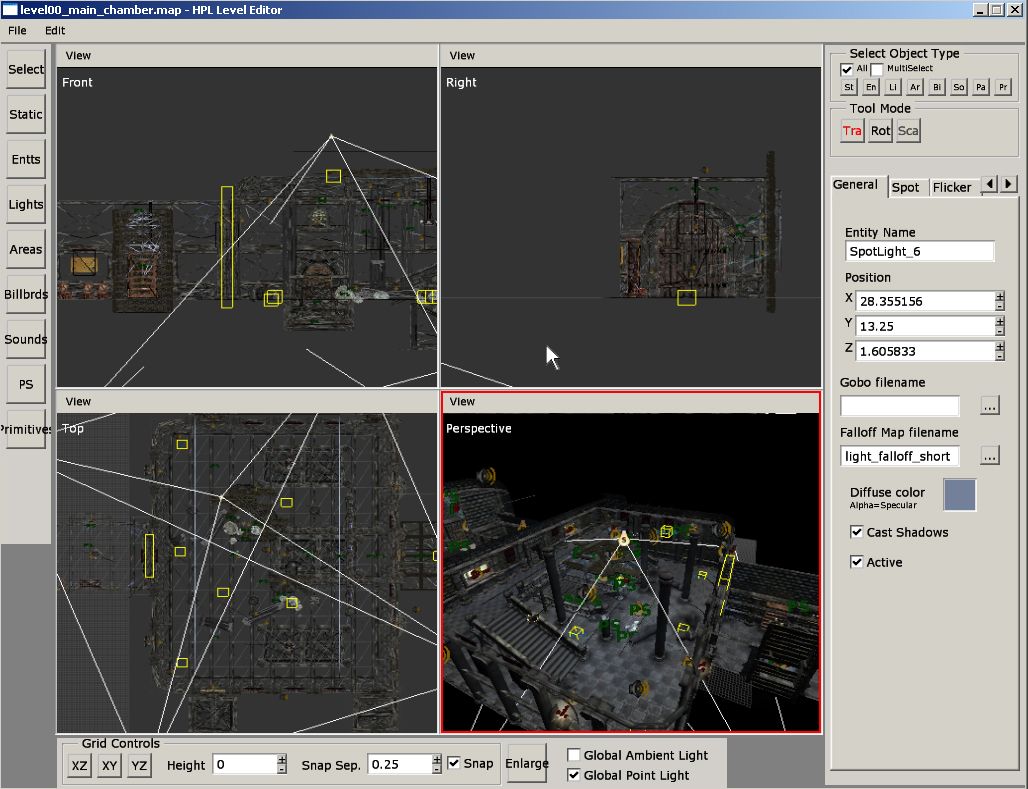The height and width of the screenshot is (789, 1028).
Task: Select the Lights tool in left sidebar
Action: click(26, 204)
